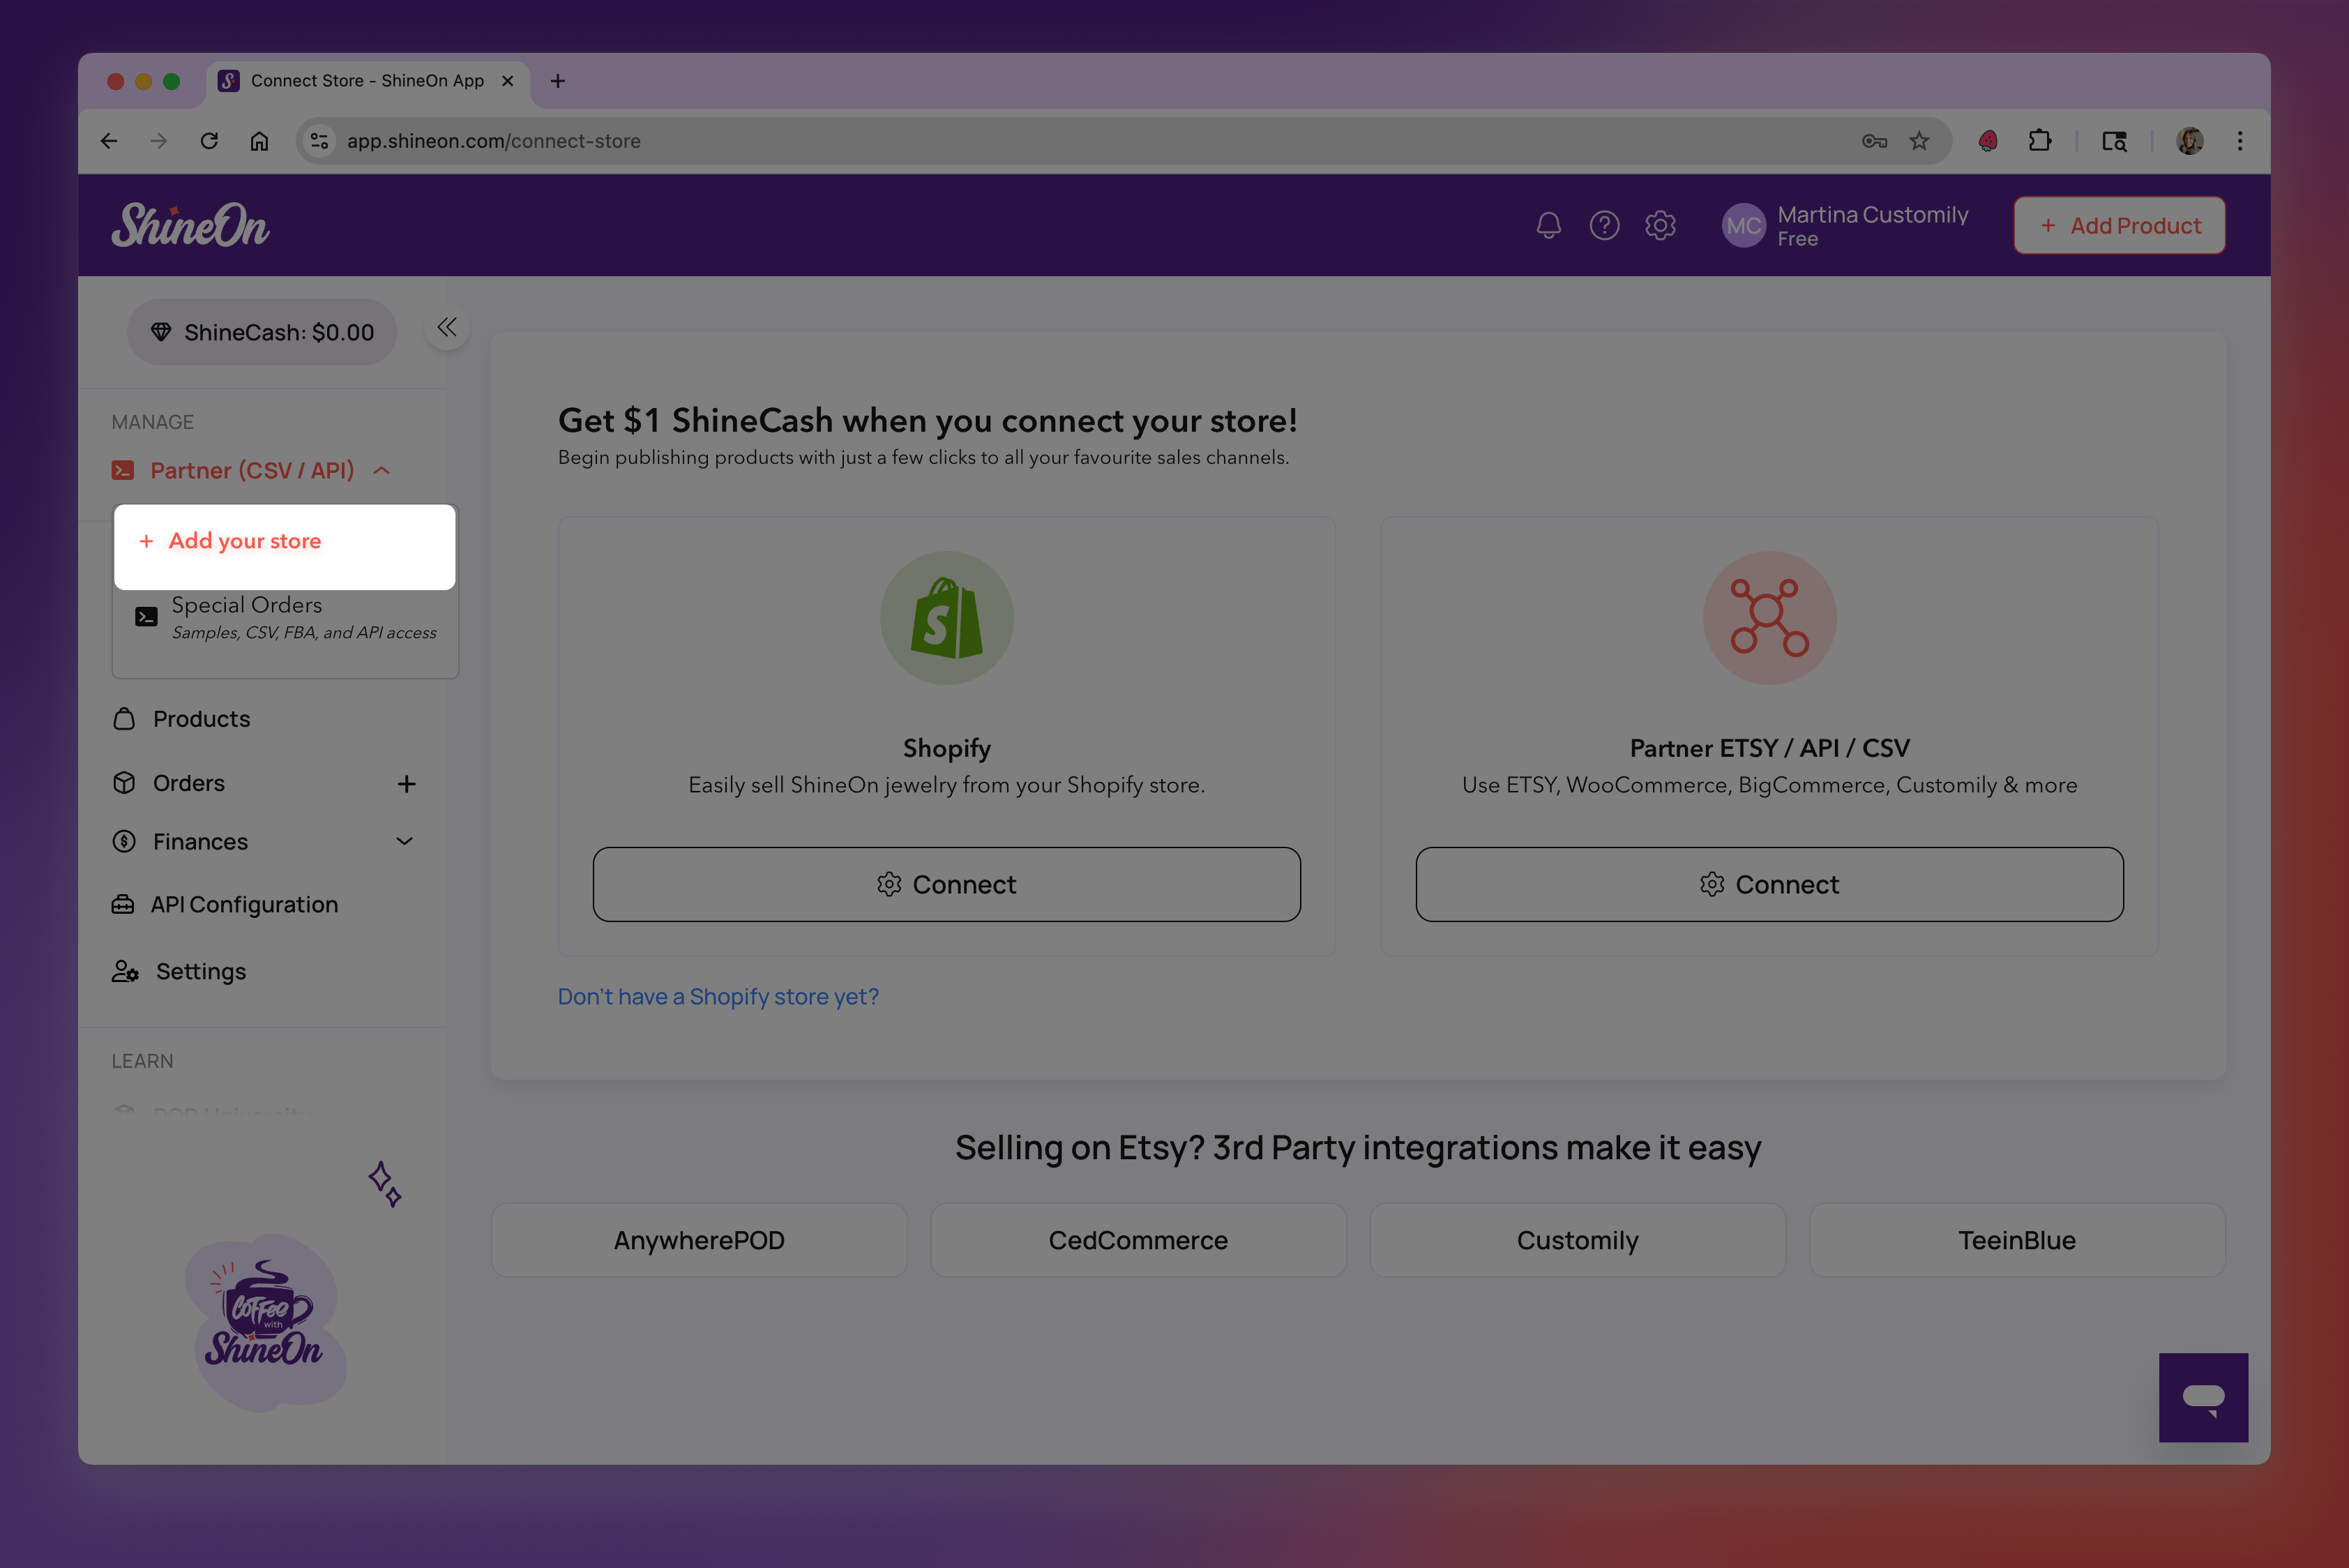Collapse sidebar with double chevron icon
This screenshot has width=2349, height=1568.
[447, 327]
